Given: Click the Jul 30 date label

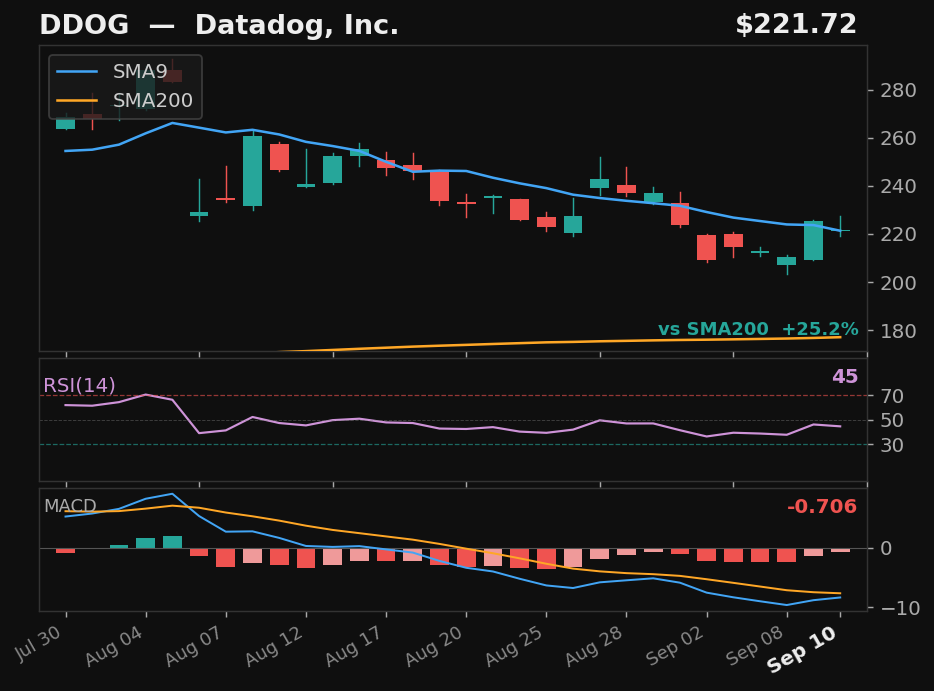Looking at the screenshot, I should 39,643.
